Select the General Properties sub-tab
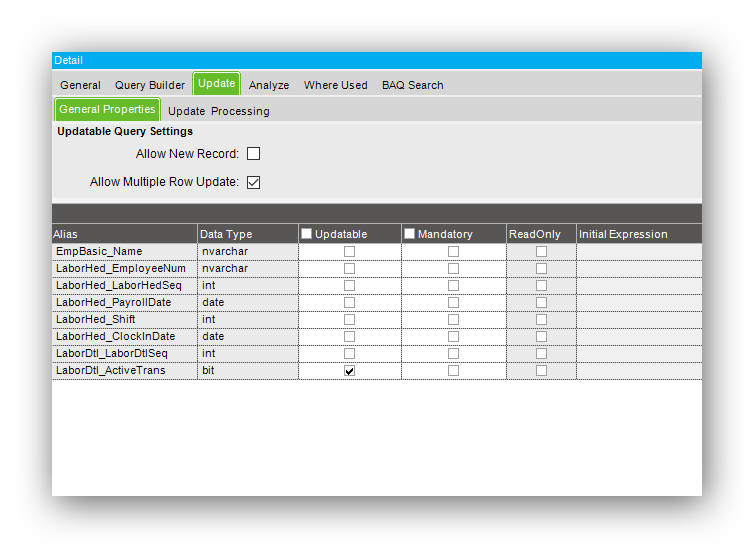Image resolution: width=754 pixels, height=548 pixels. tap(107, 109)
